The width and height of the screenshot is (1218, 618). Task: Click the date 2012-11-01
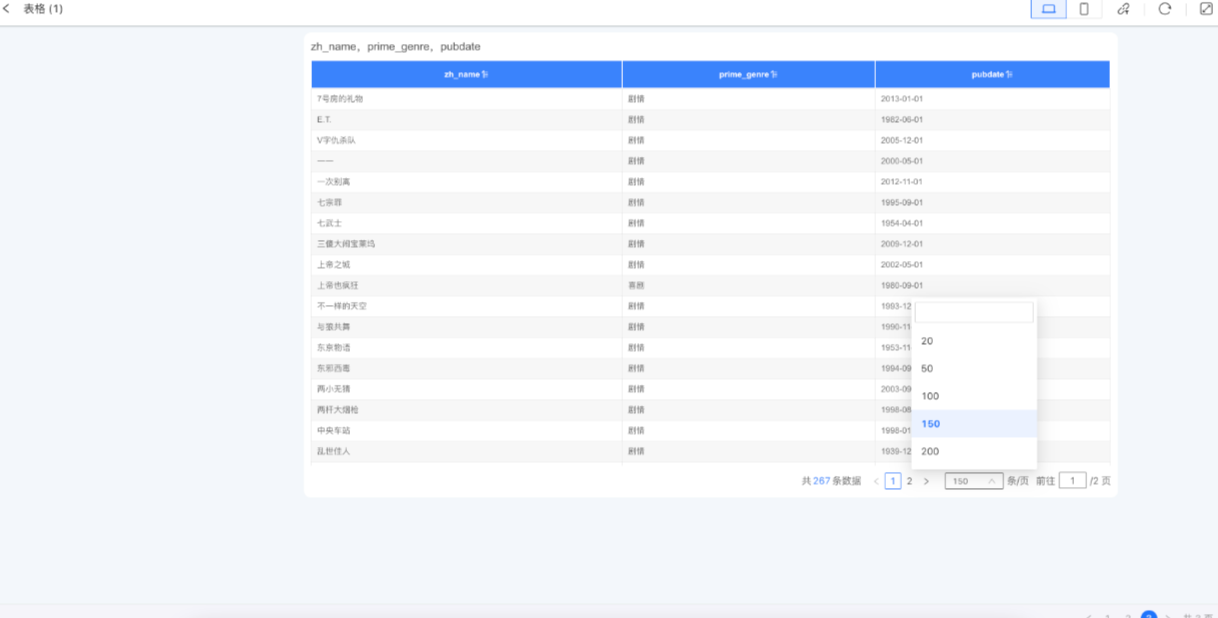902,182
